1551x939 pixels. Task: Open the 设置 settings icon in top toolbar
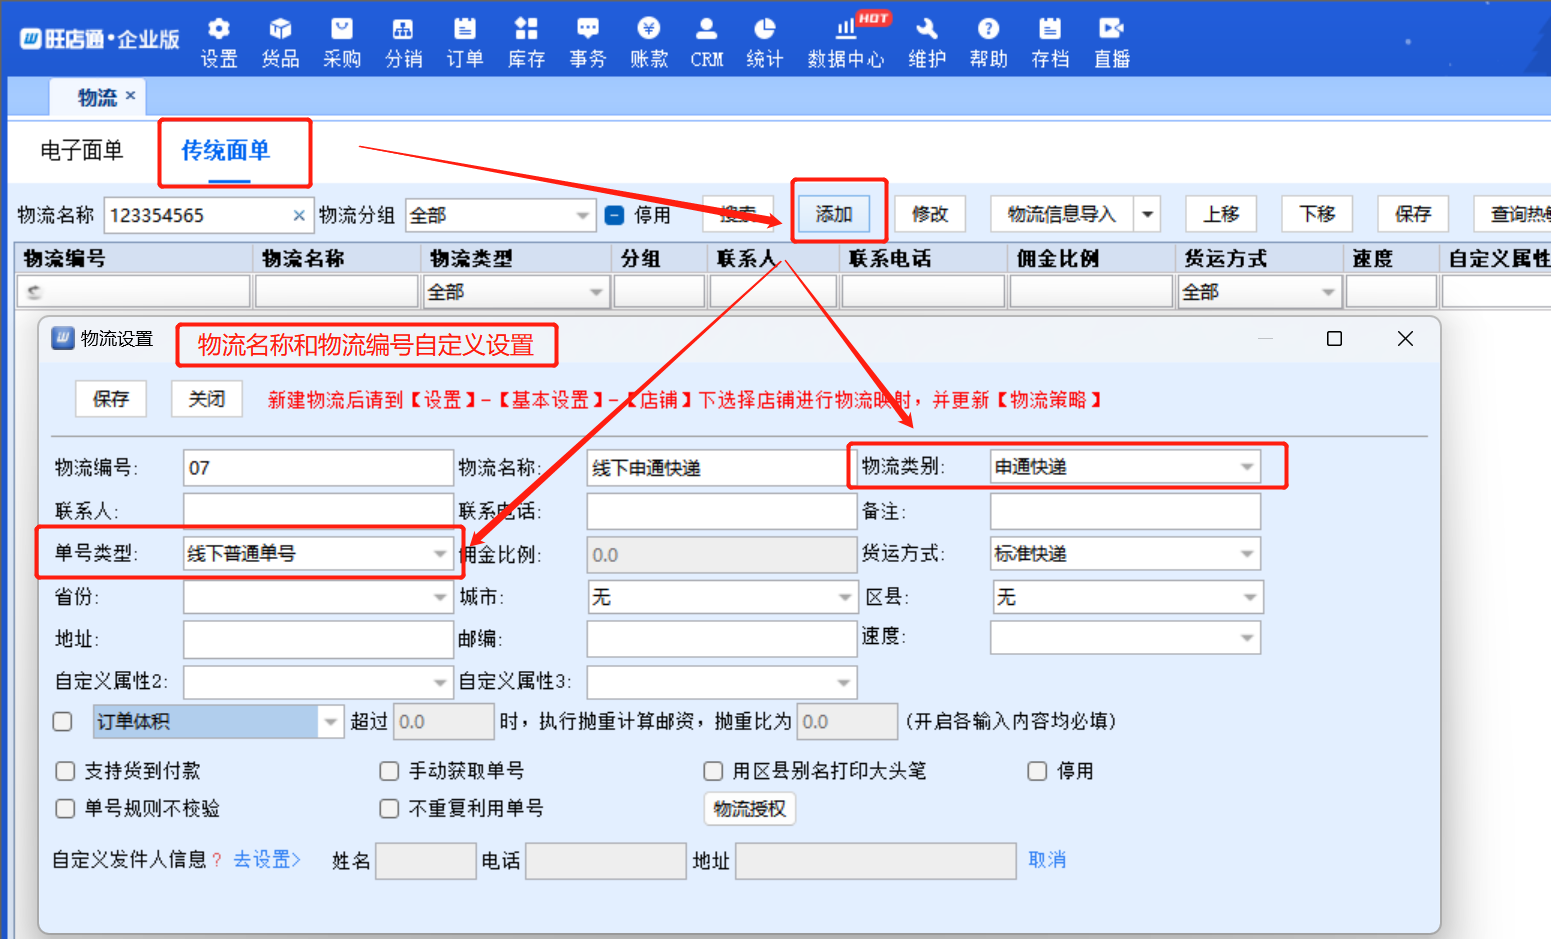(219, 42)
